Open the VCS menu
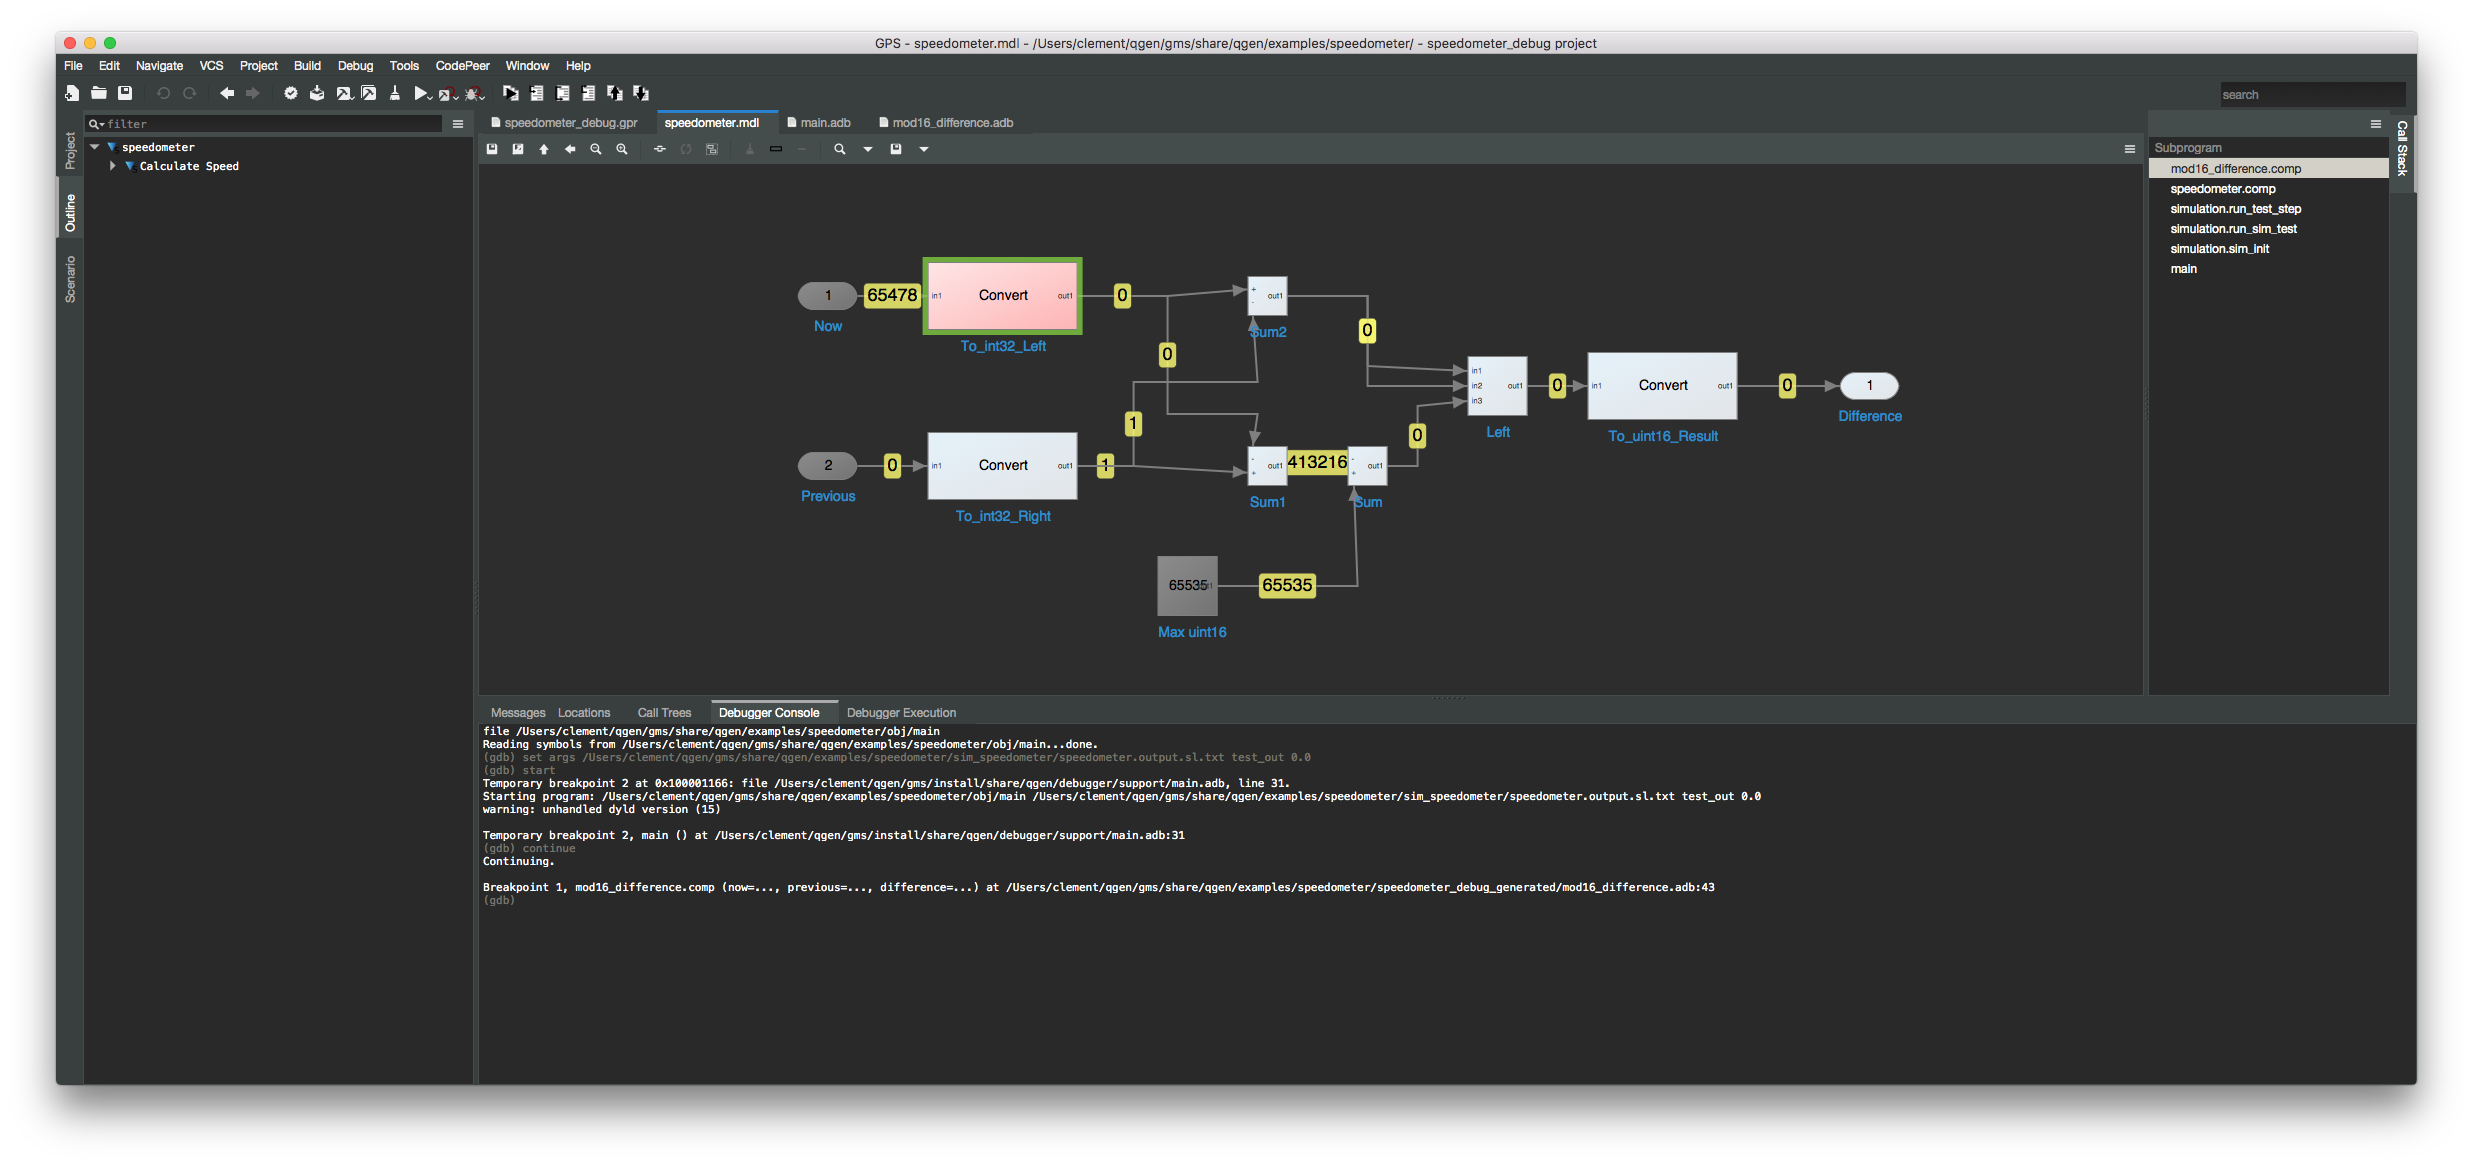This screenshot has height=1165, width=2473. [211, 66]
